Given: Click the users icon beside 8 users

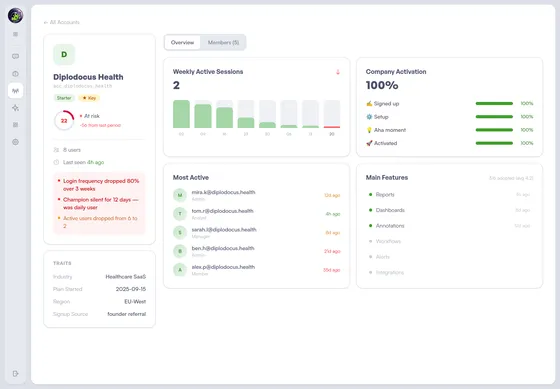Looking at the screenshot, I should coord(56,150).
